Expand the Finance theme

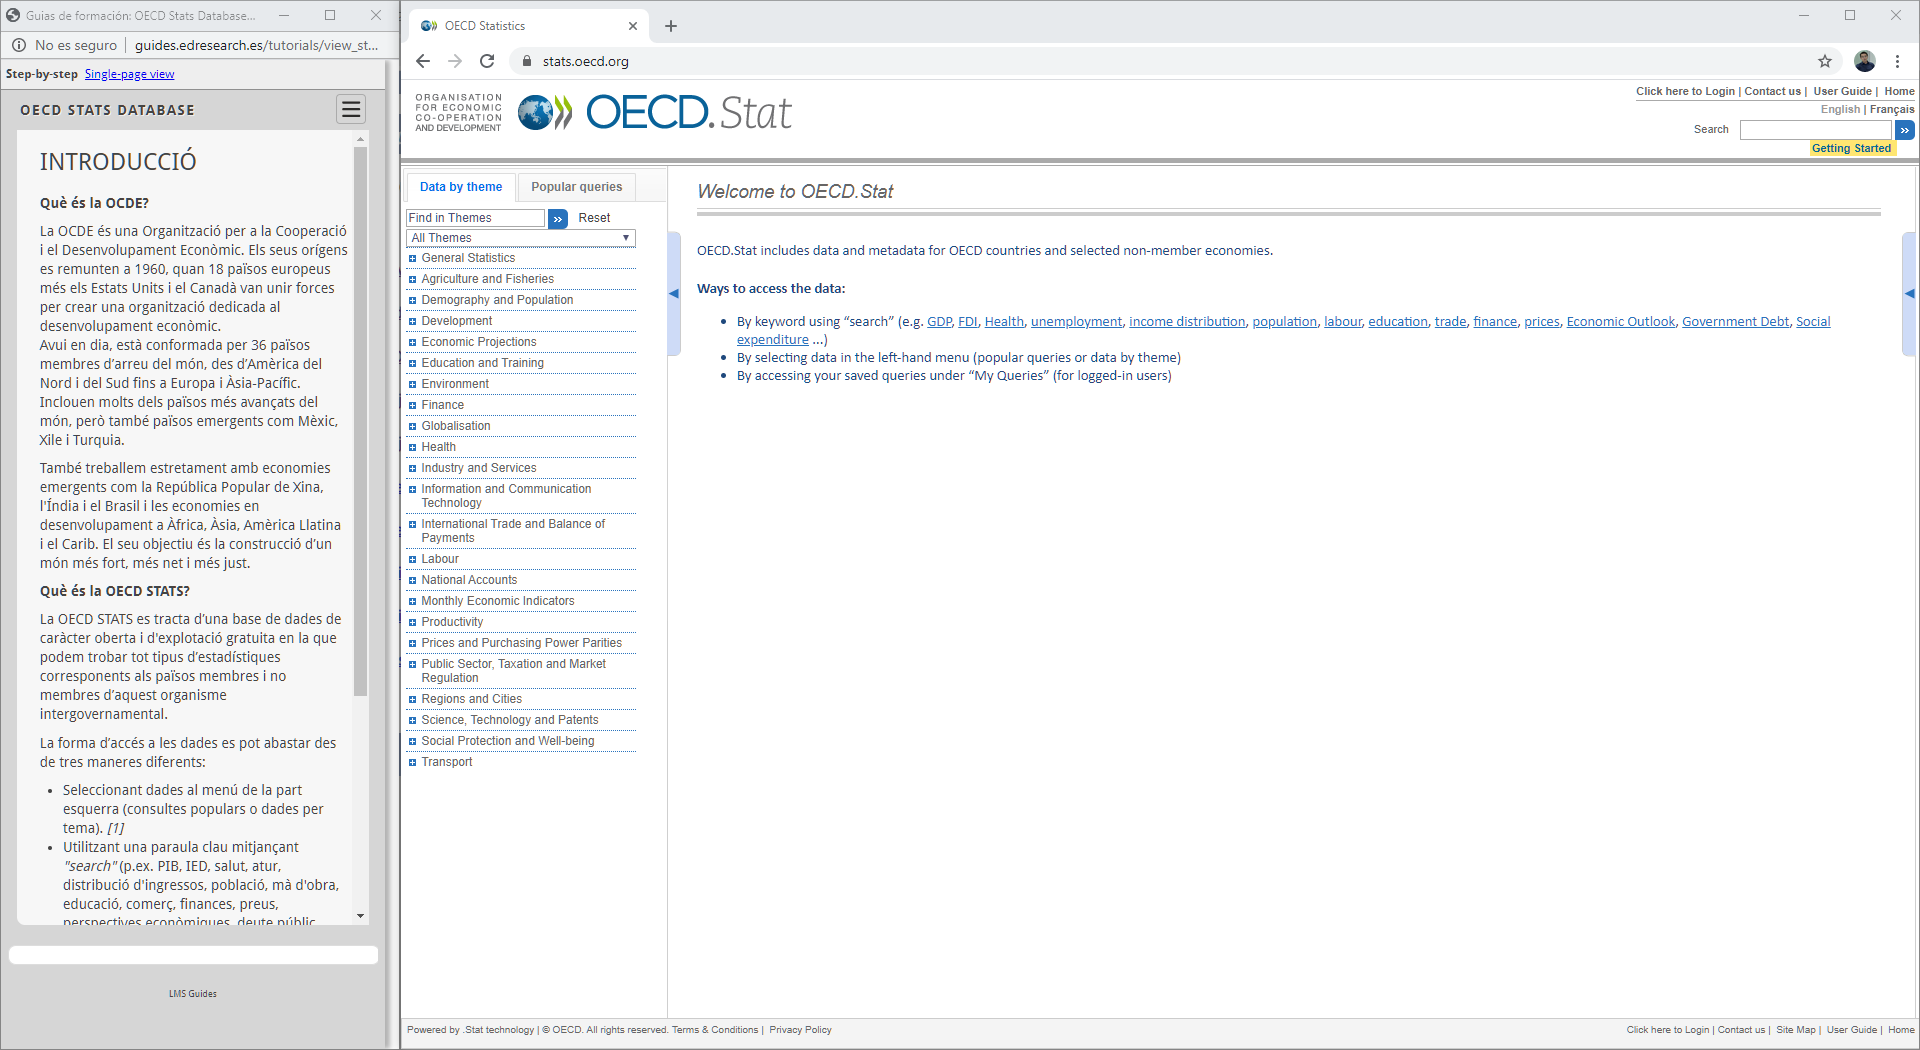[412, 405]
